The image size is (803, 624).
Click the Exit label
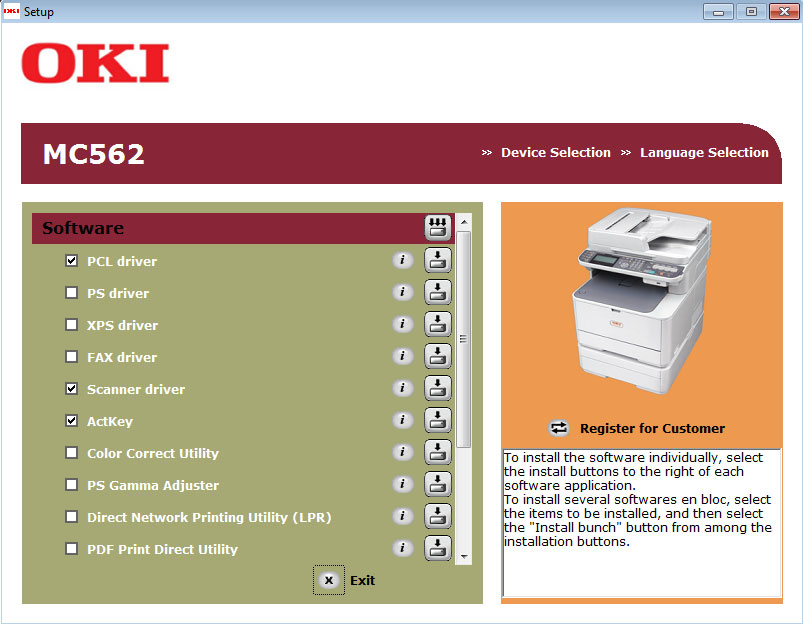coord(363,580)
